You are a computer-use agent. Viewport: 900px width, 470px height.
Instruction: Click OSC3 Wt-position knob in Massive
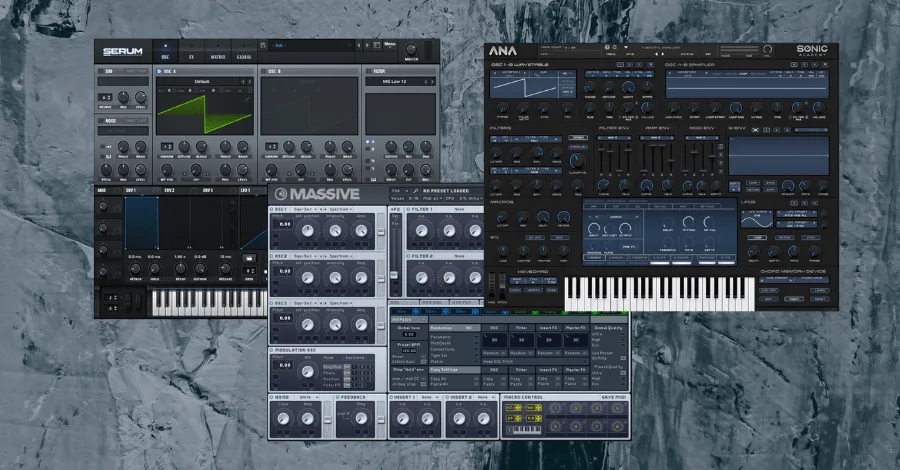(x=308, y=325)
